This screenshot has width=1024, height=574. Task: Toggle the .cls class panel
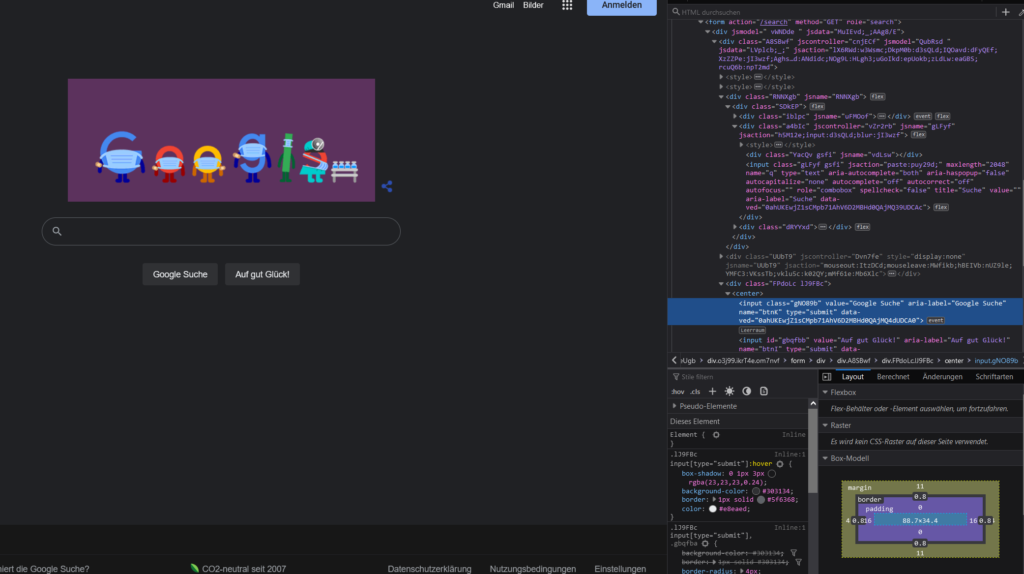[x=696, y=392]
